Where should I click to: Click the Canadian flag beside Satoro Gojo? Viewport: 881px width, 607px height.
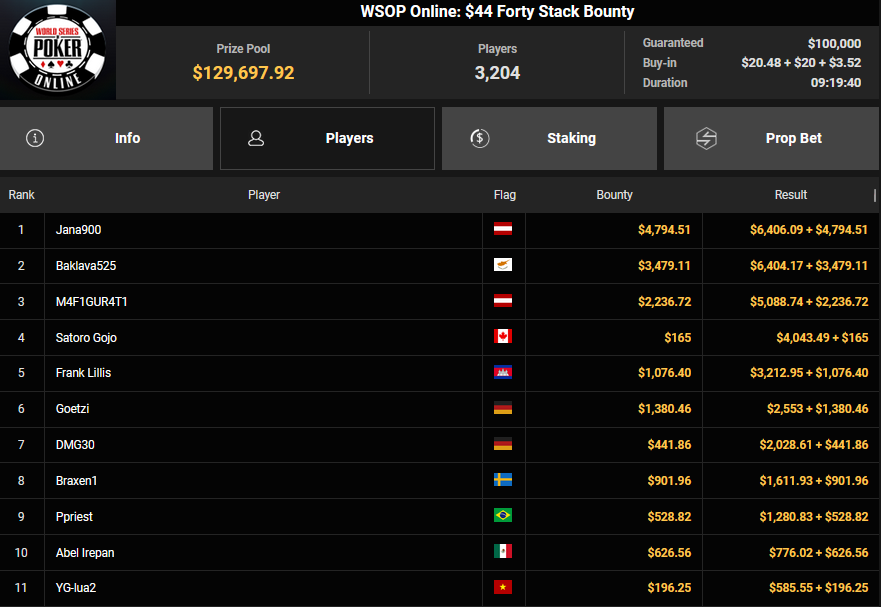(x=503, y=337)
